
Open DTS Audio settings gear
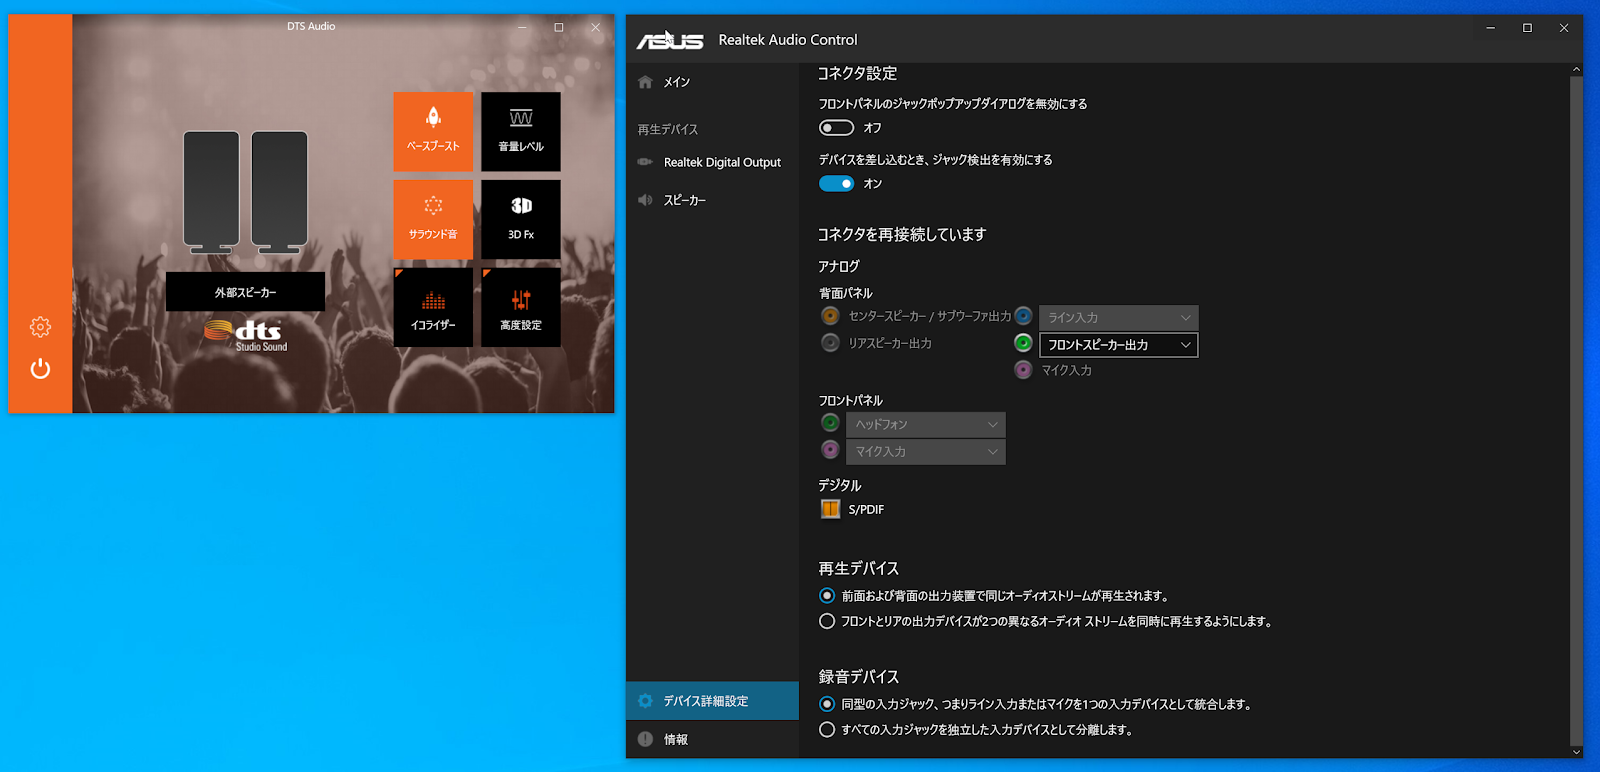point(40,327)
